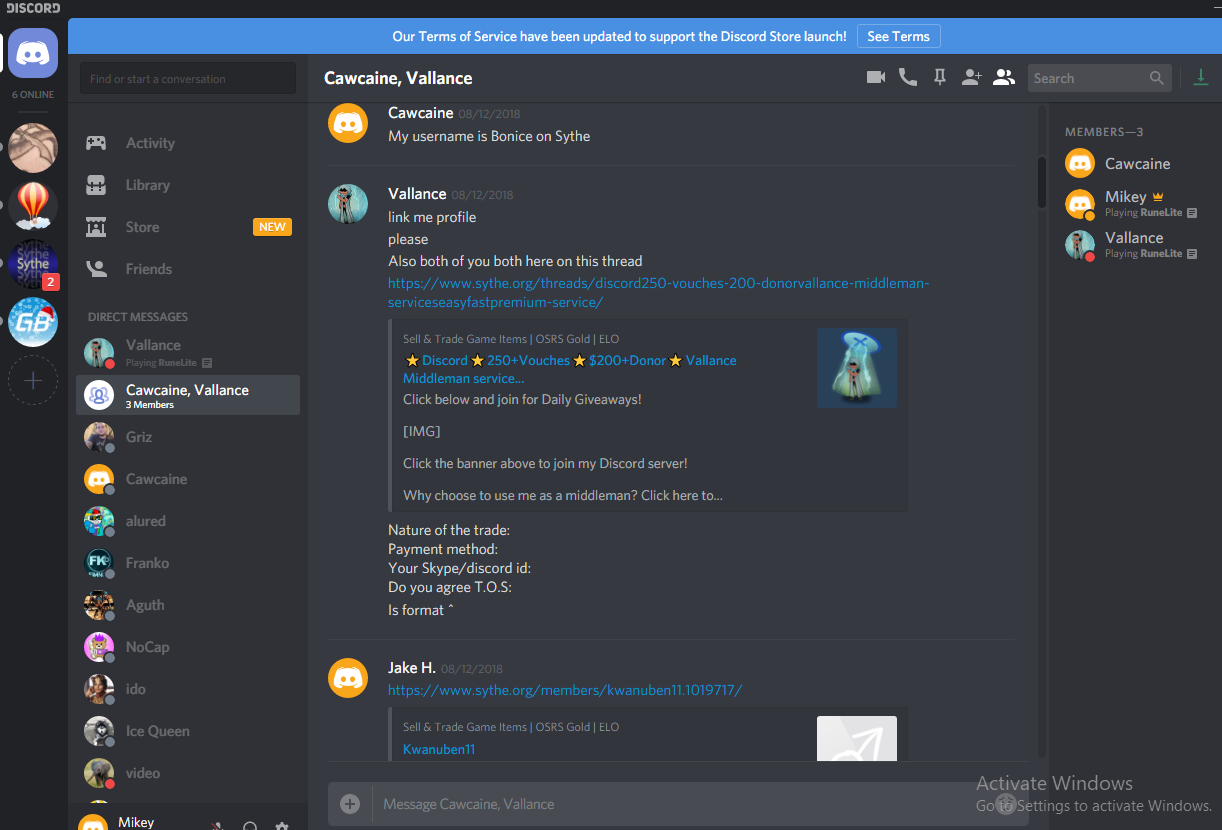Click the Friends icon
1222x830 pixels.
(96, 269)
